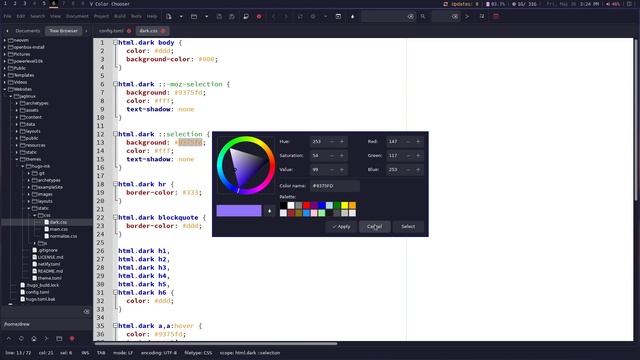Image resolution: width=640 pixels, height=360 pixels.
Task: Click the hue wheel in Color Chooser
Action: tap(246, 165)
